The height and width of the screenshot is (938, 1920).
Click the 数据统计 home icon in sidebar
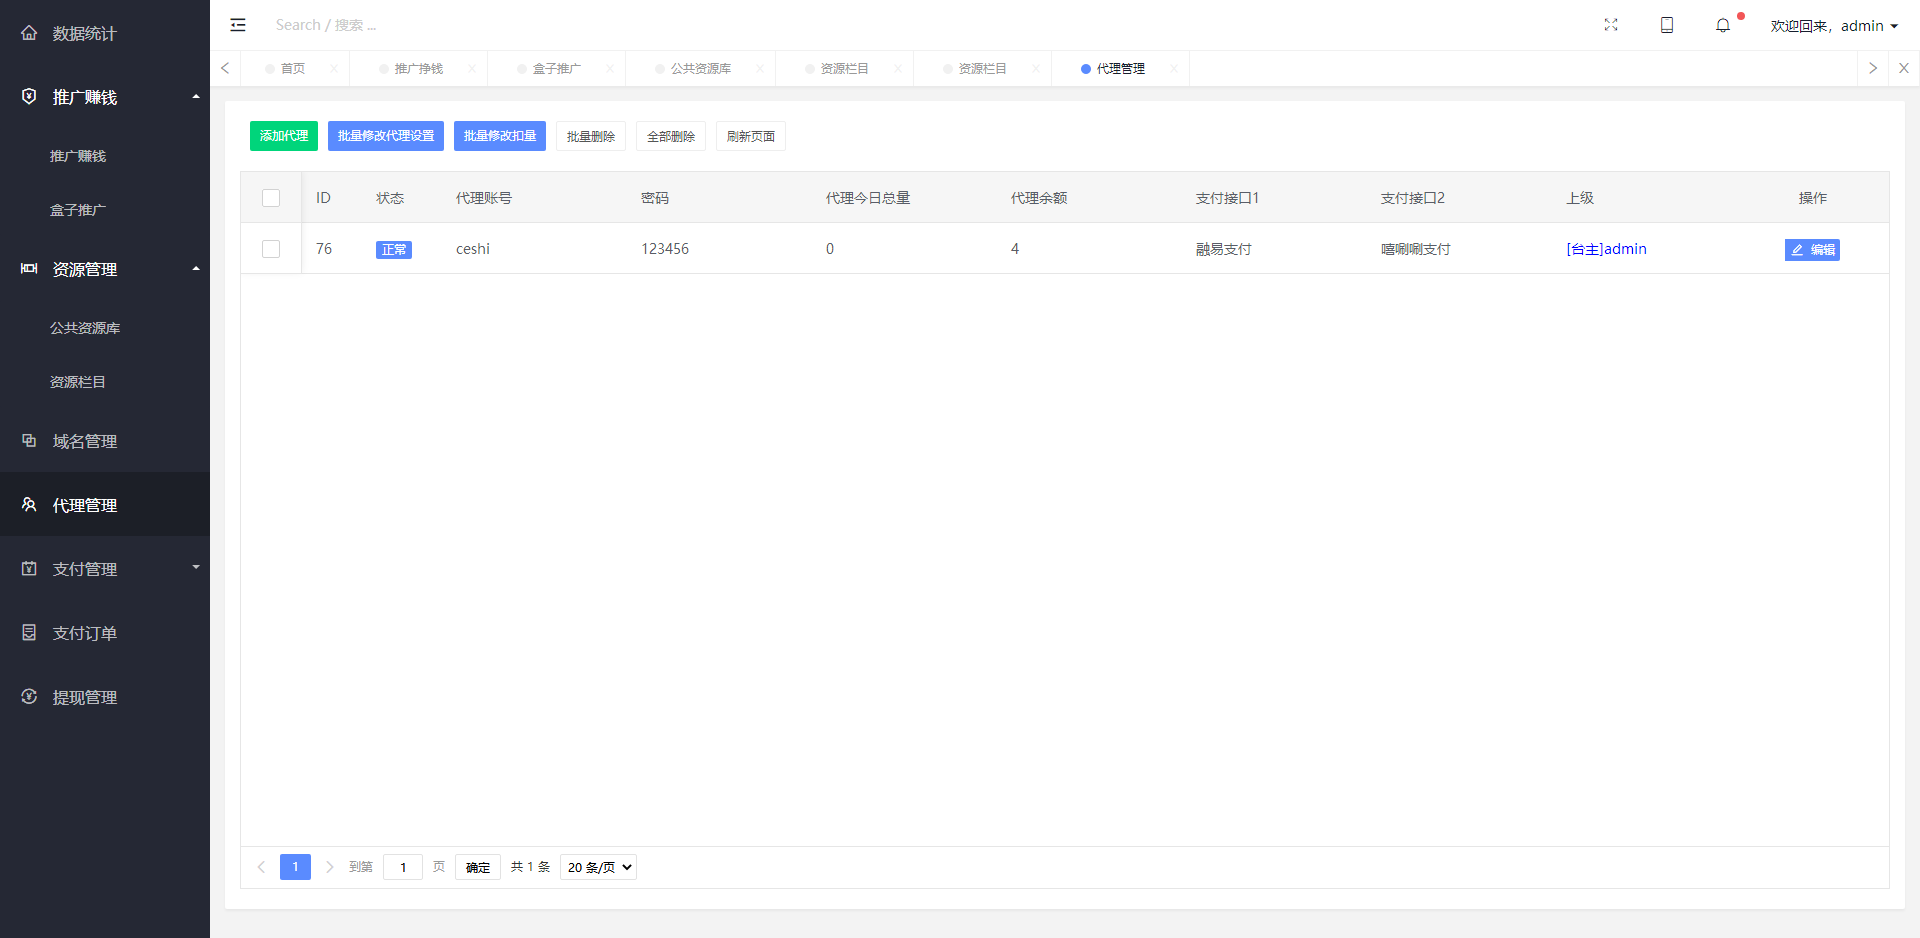coord(29,33)
